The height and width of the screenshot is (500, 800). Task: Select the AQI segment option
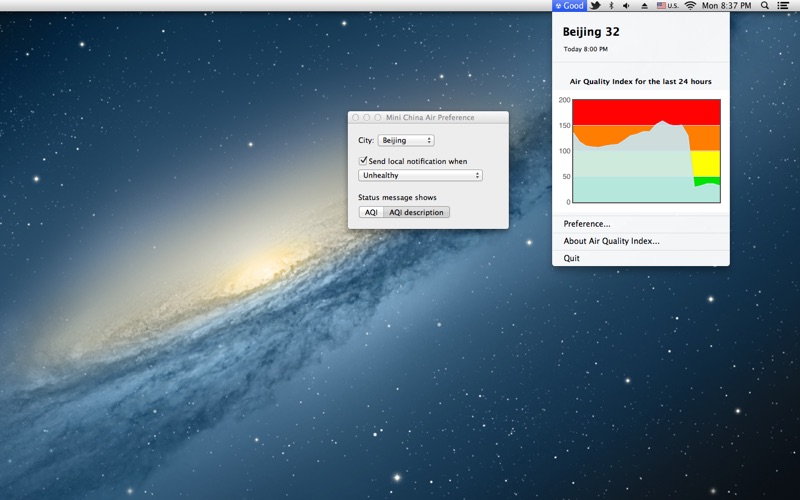coord(371,212)
